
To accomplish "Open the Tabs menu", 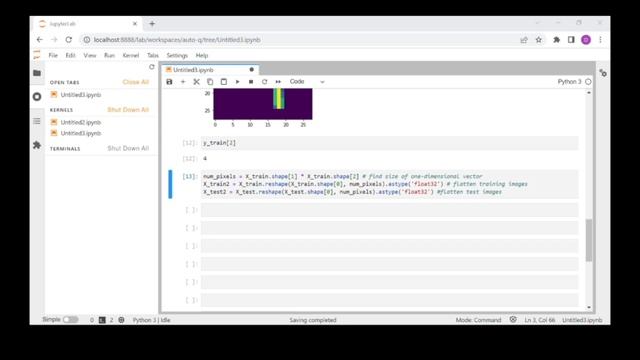I will 153,55.
